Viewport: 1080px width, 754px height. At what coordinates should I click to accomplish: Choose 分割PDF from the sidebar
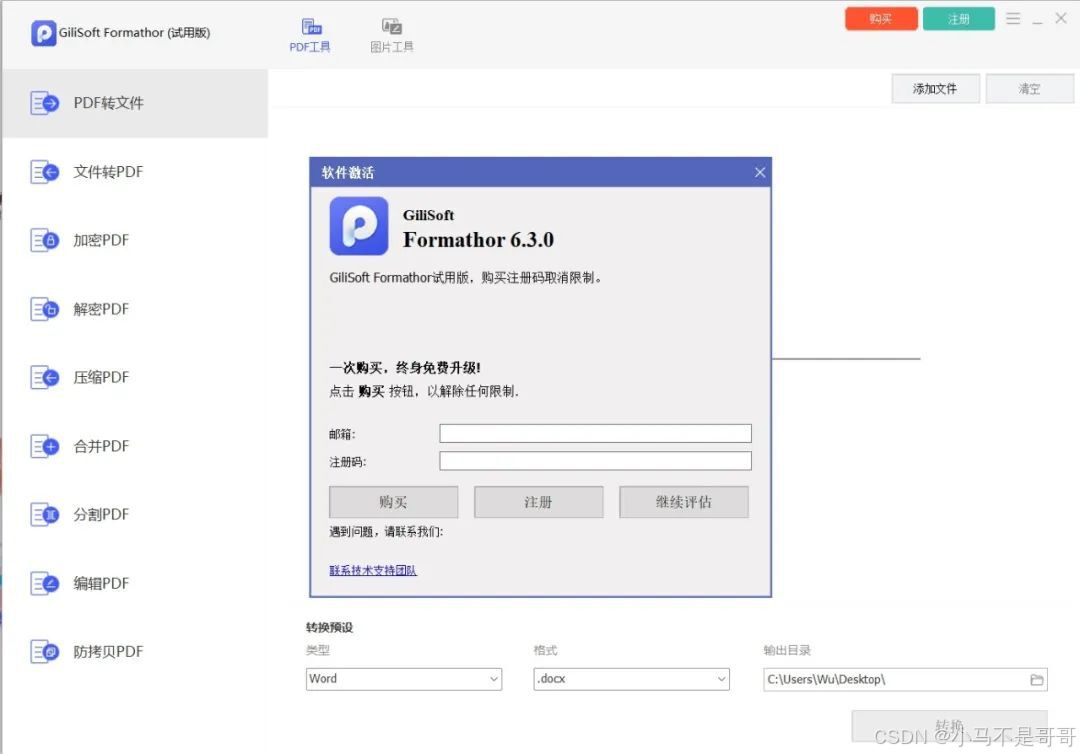point(135,514)
